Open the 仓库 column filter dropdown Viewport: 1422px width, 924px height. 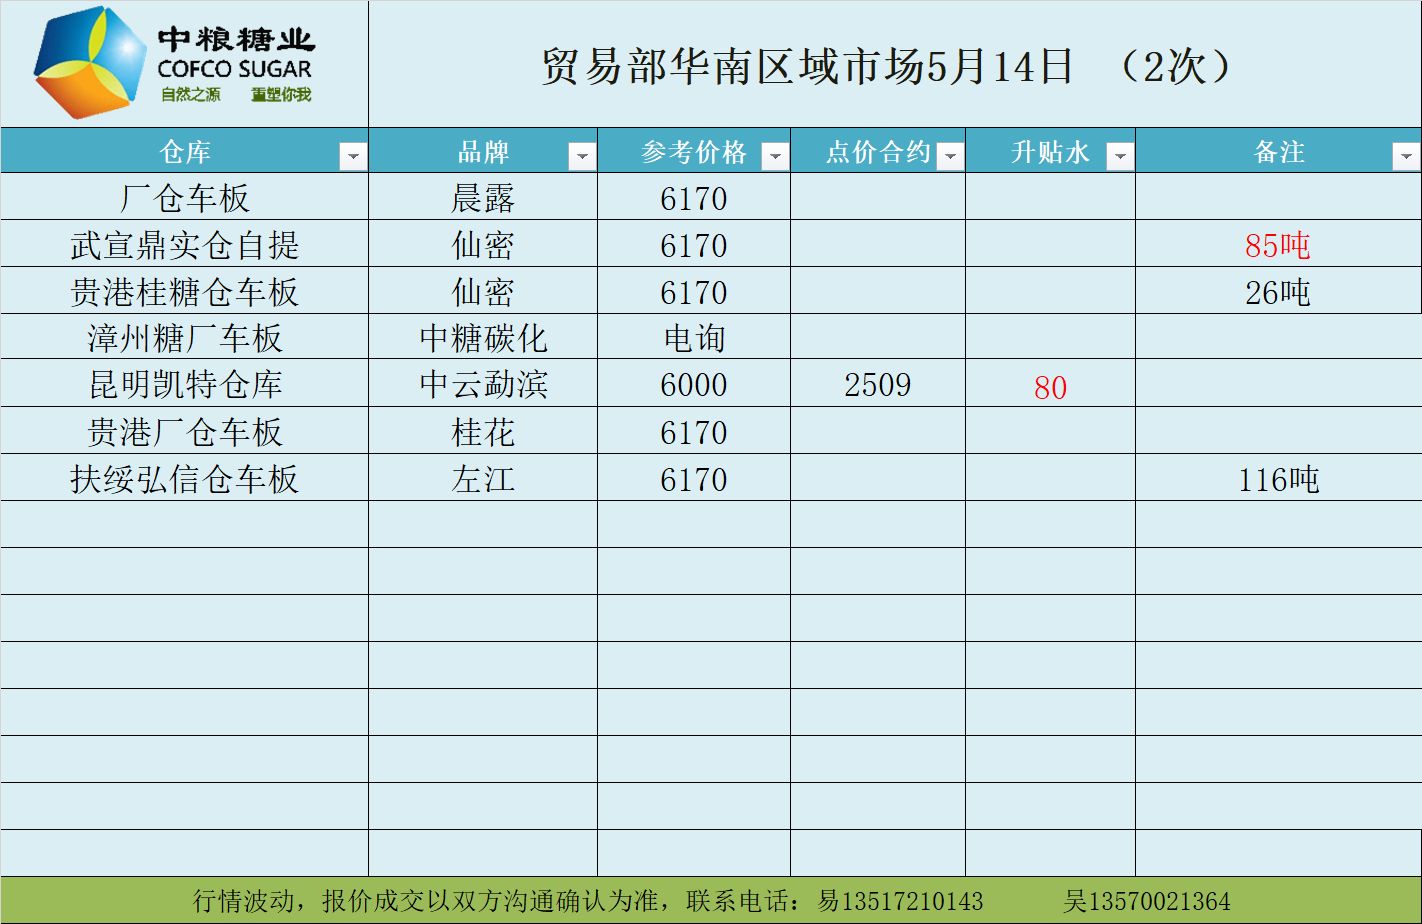353,156
